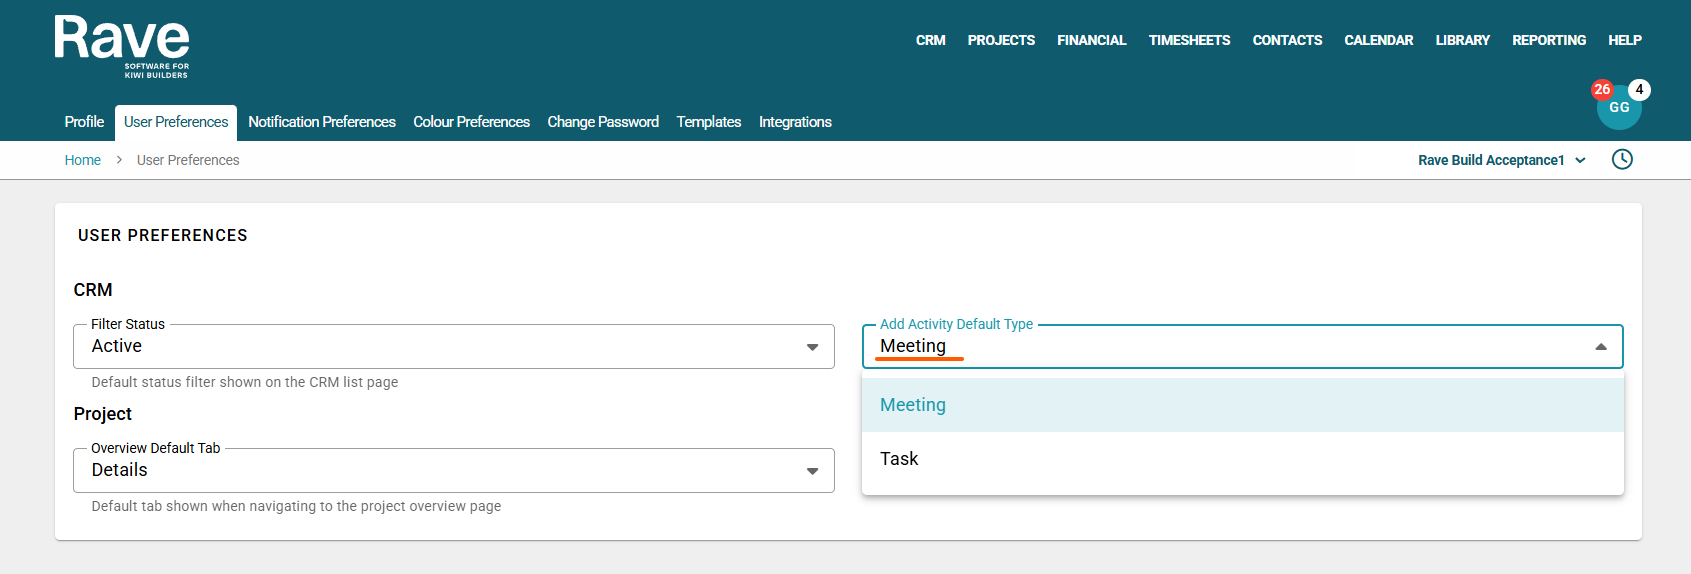Image resolution: width=1691 pixels, height=574 pixels.
Task: Go to the Change Password tab
Action: coord(603,122)
